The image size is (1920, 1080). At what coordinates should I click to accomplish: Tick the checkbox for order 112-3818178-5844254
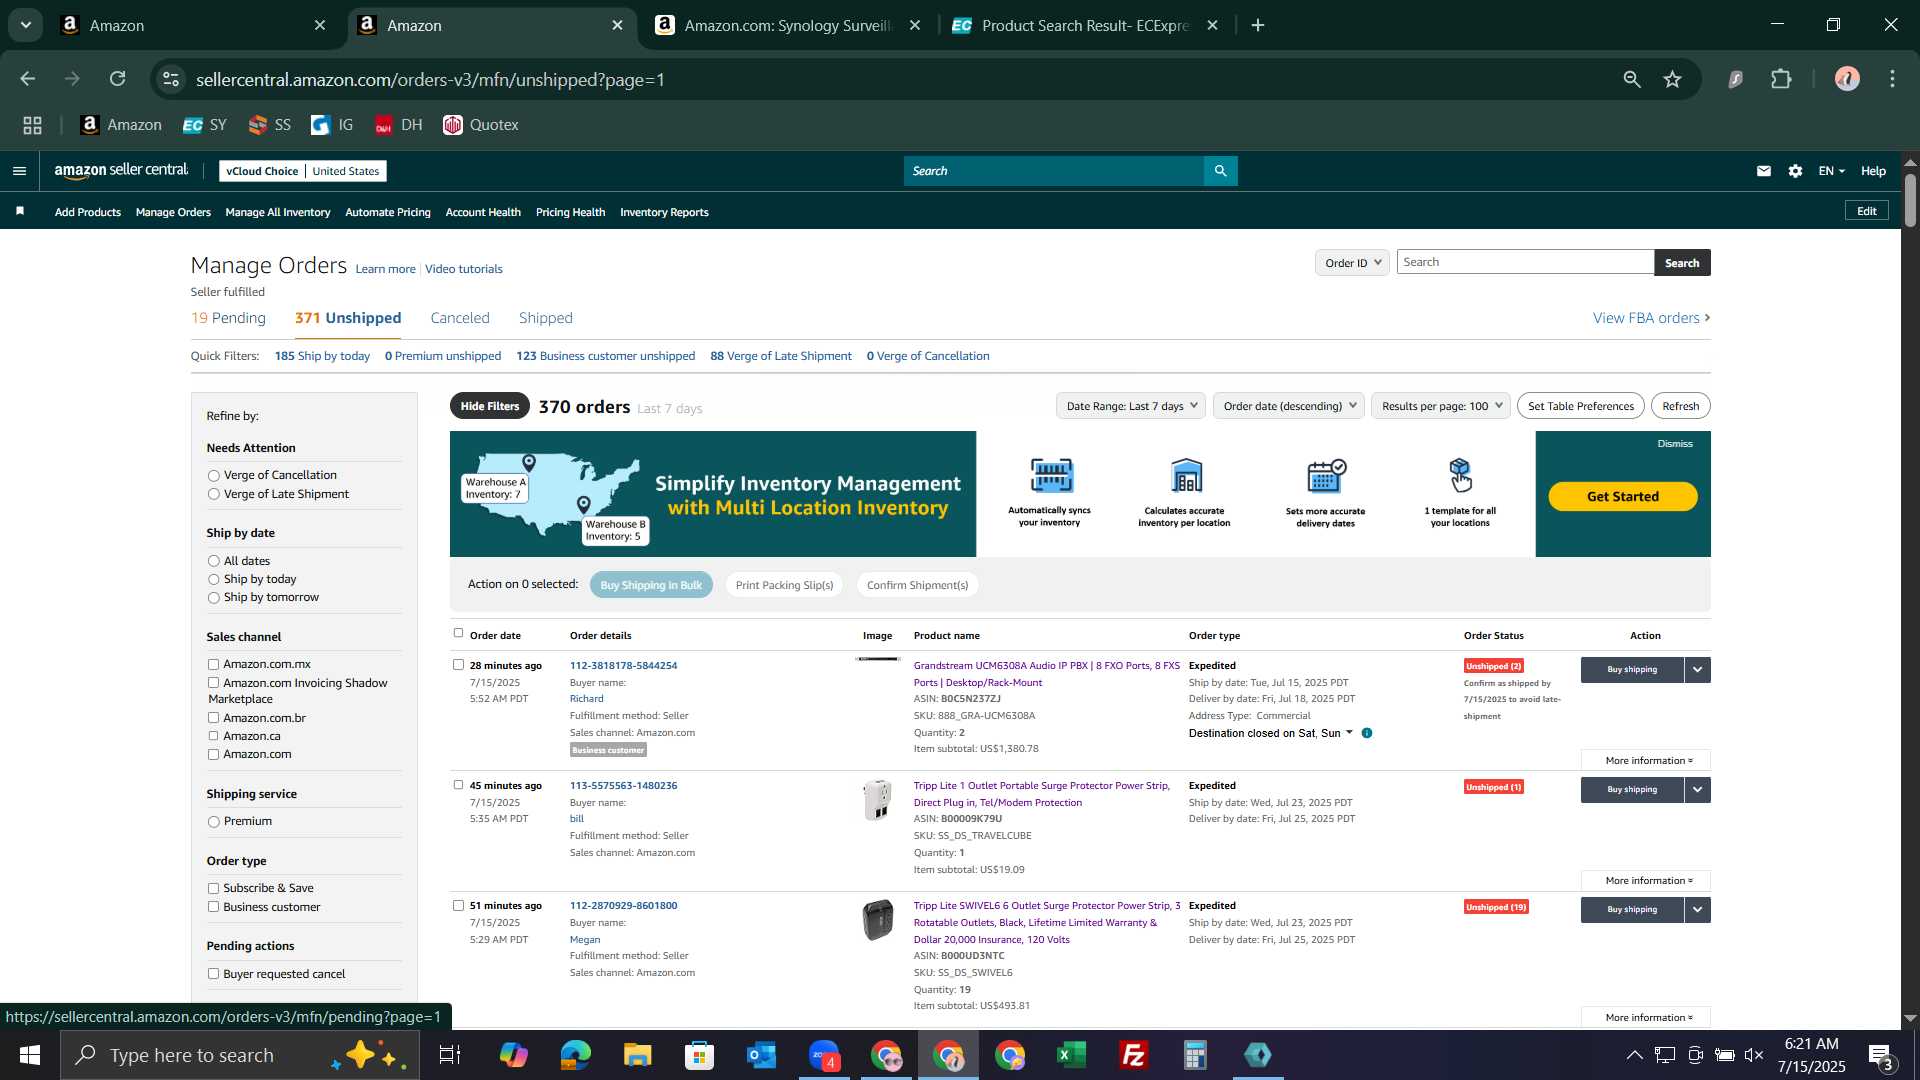click(459, 665)
